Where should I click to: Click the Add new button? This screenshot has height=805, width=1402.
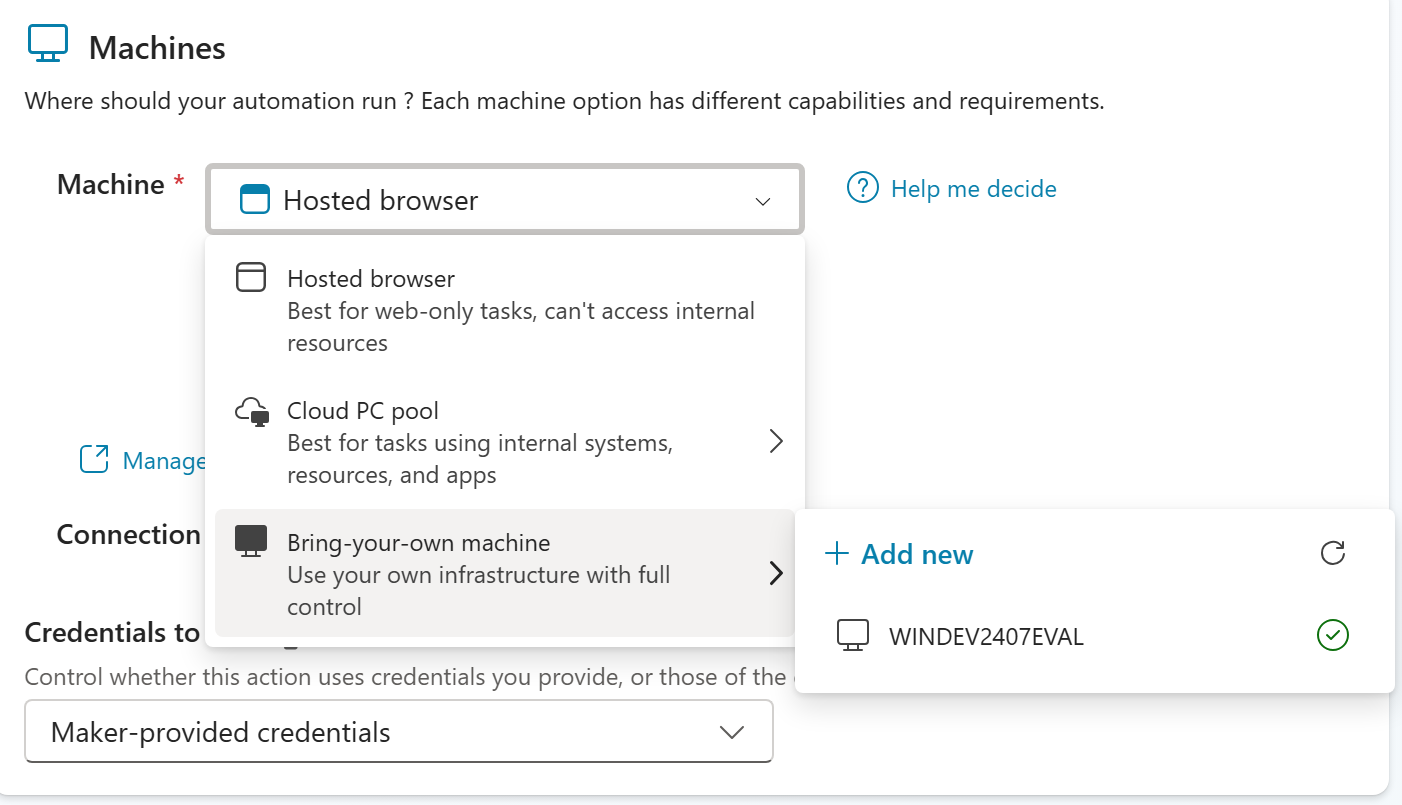[916, 554]
